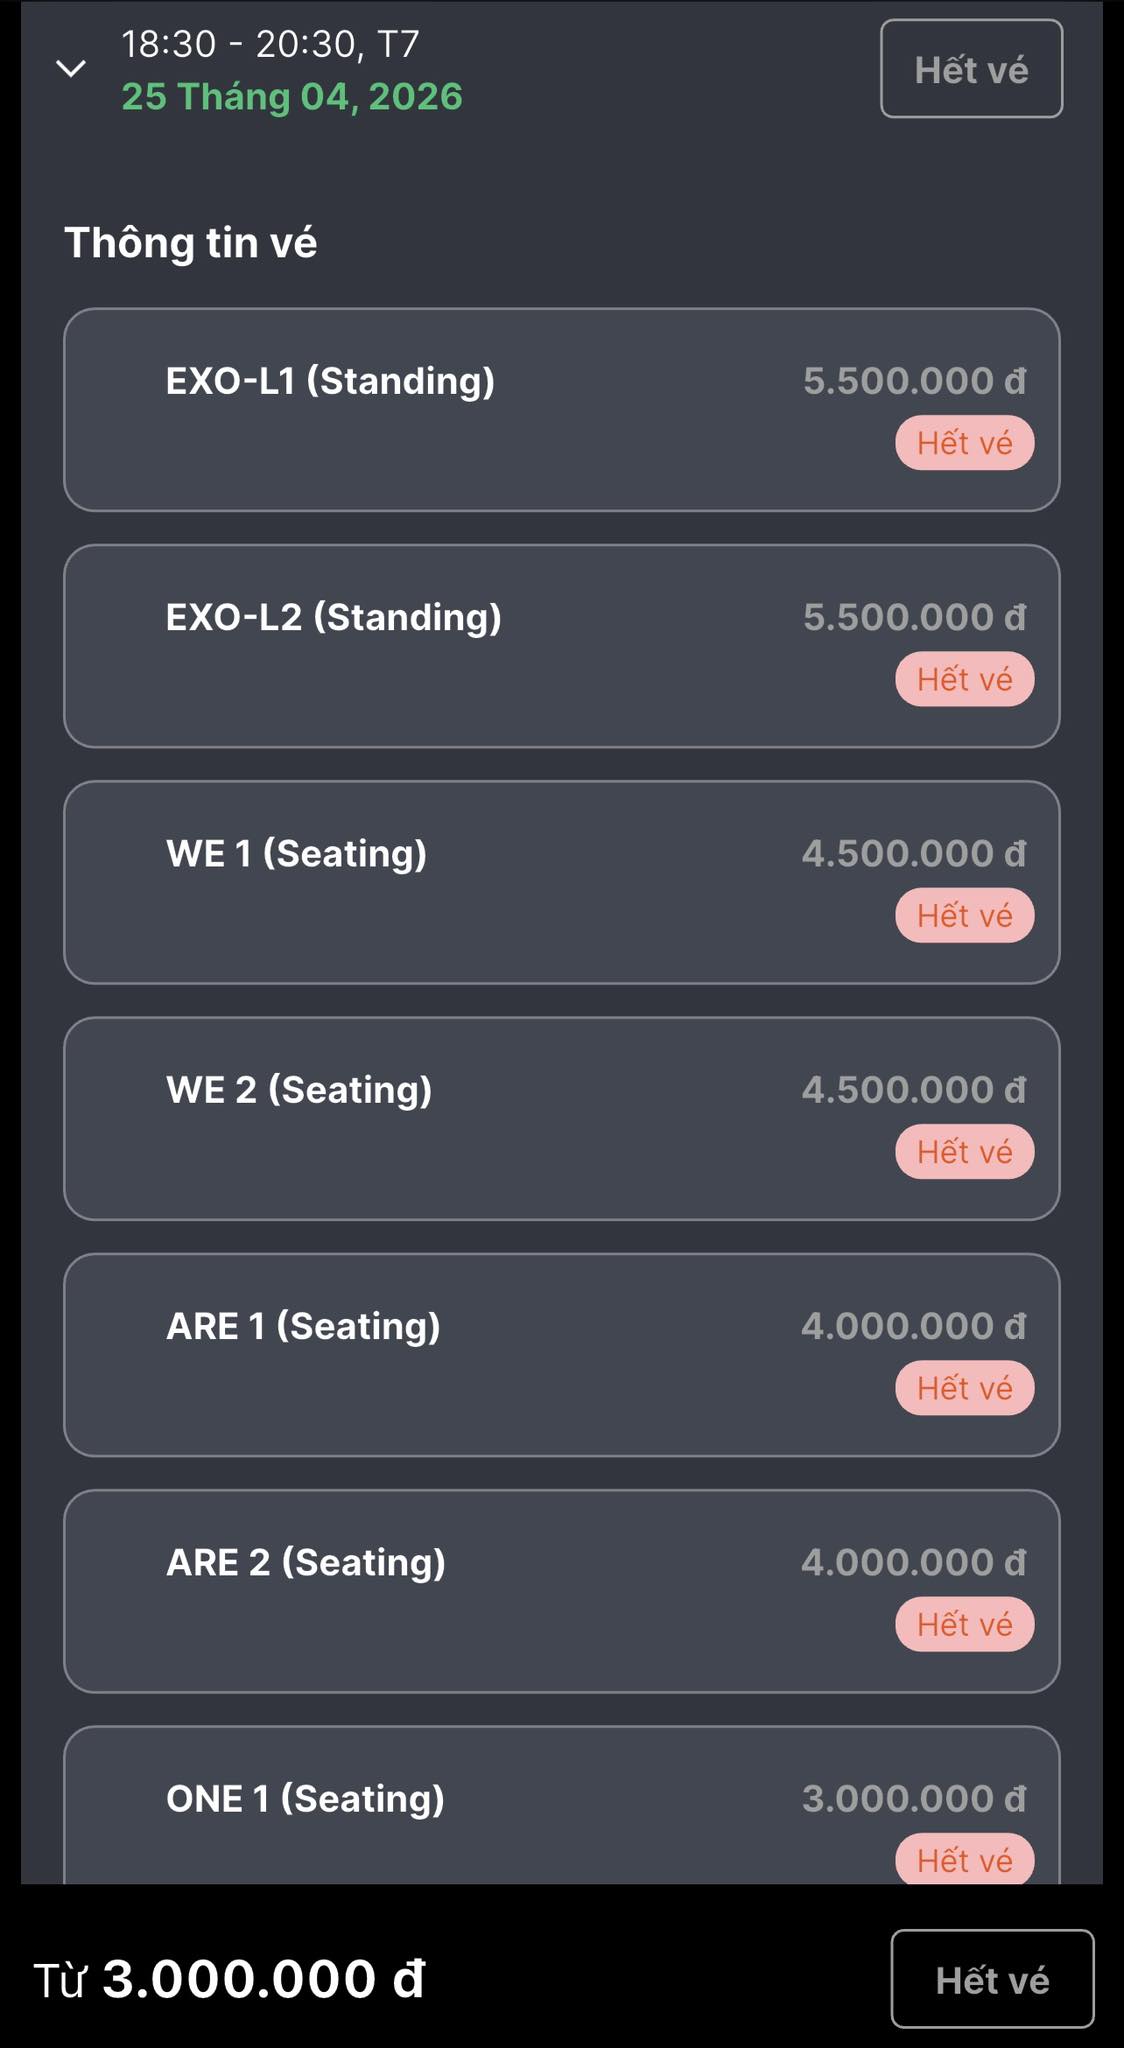
Task: Tap Hết vé badge on WE 1
Action: pos(964,915)
